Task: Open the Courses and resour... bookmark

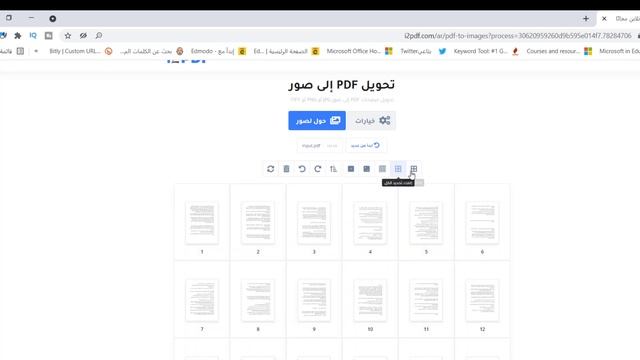Action: (x=559, y=51)
